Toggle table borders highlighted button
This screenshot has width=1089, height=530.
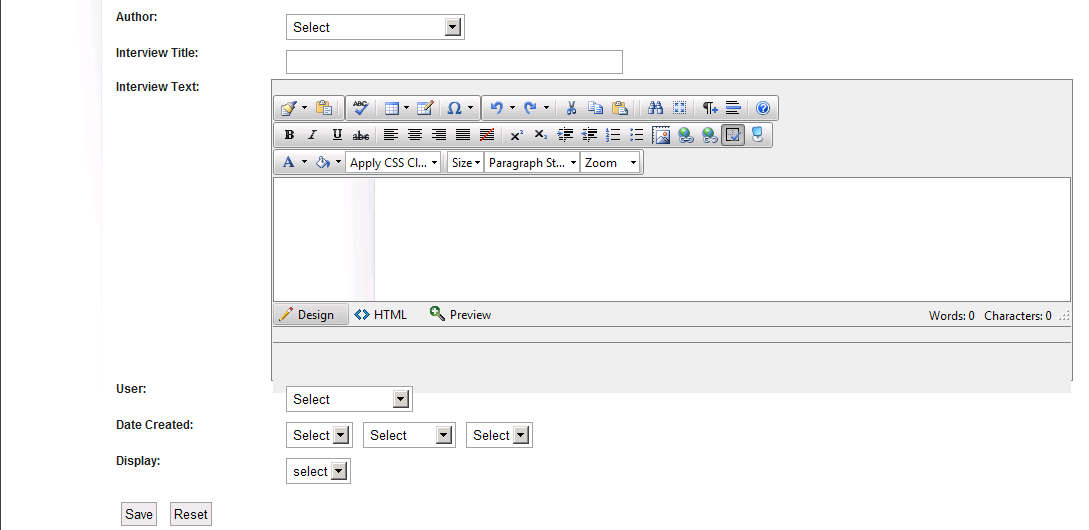[x=733, y=135]
